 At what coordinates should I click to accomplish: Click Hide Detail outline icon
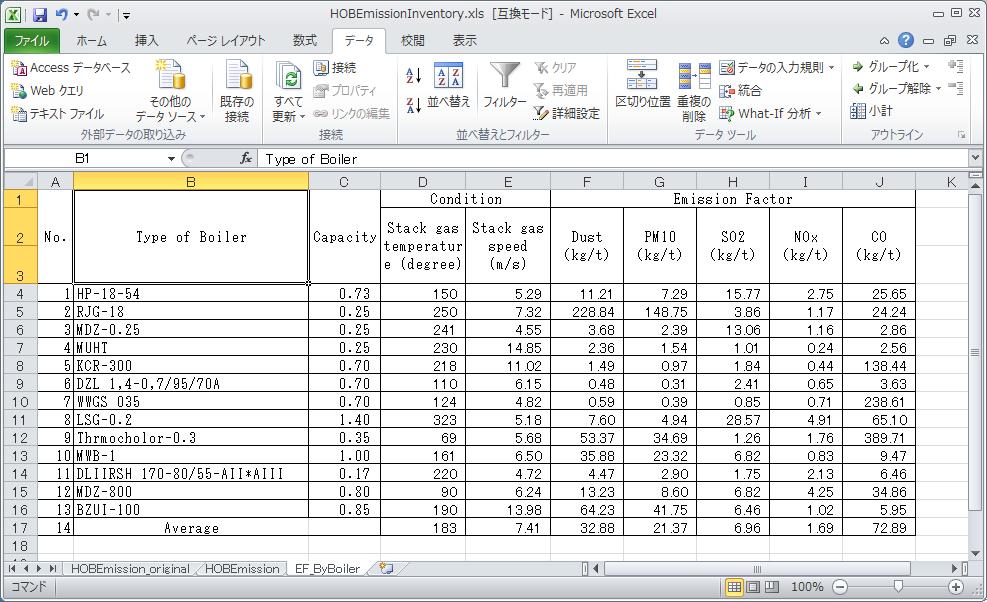click(x=955, y=89)
